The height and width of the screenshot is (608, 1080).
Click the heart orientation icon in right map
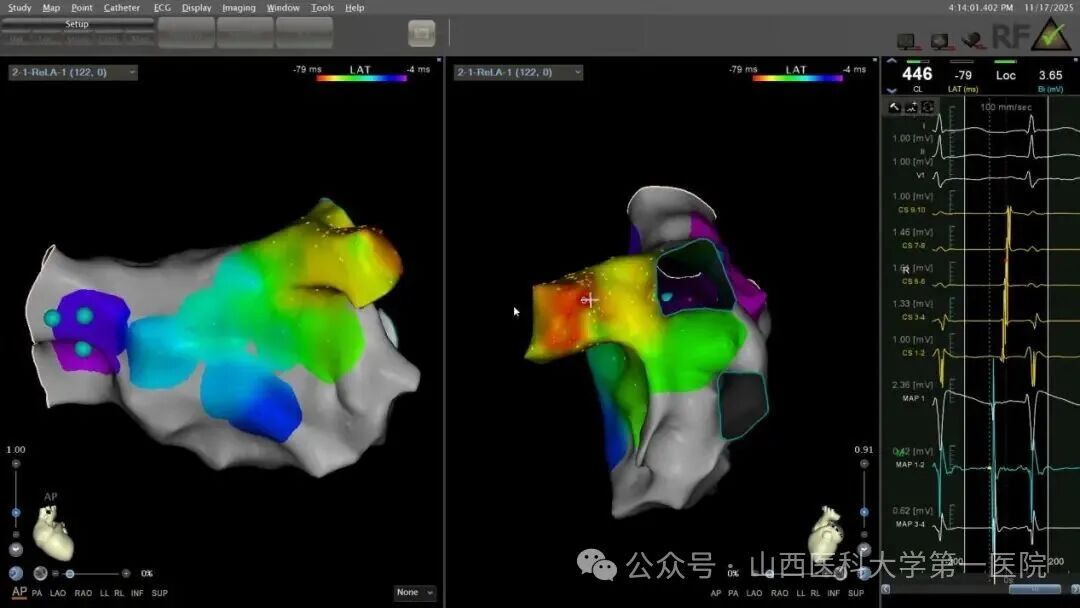coord(829,530)
